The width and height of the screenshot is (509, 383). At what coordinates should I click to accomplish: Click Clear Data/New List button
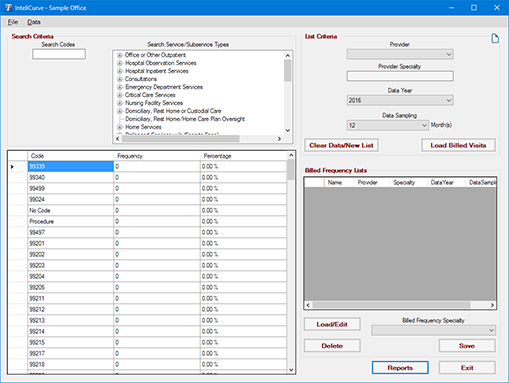[x=341, y=145]
